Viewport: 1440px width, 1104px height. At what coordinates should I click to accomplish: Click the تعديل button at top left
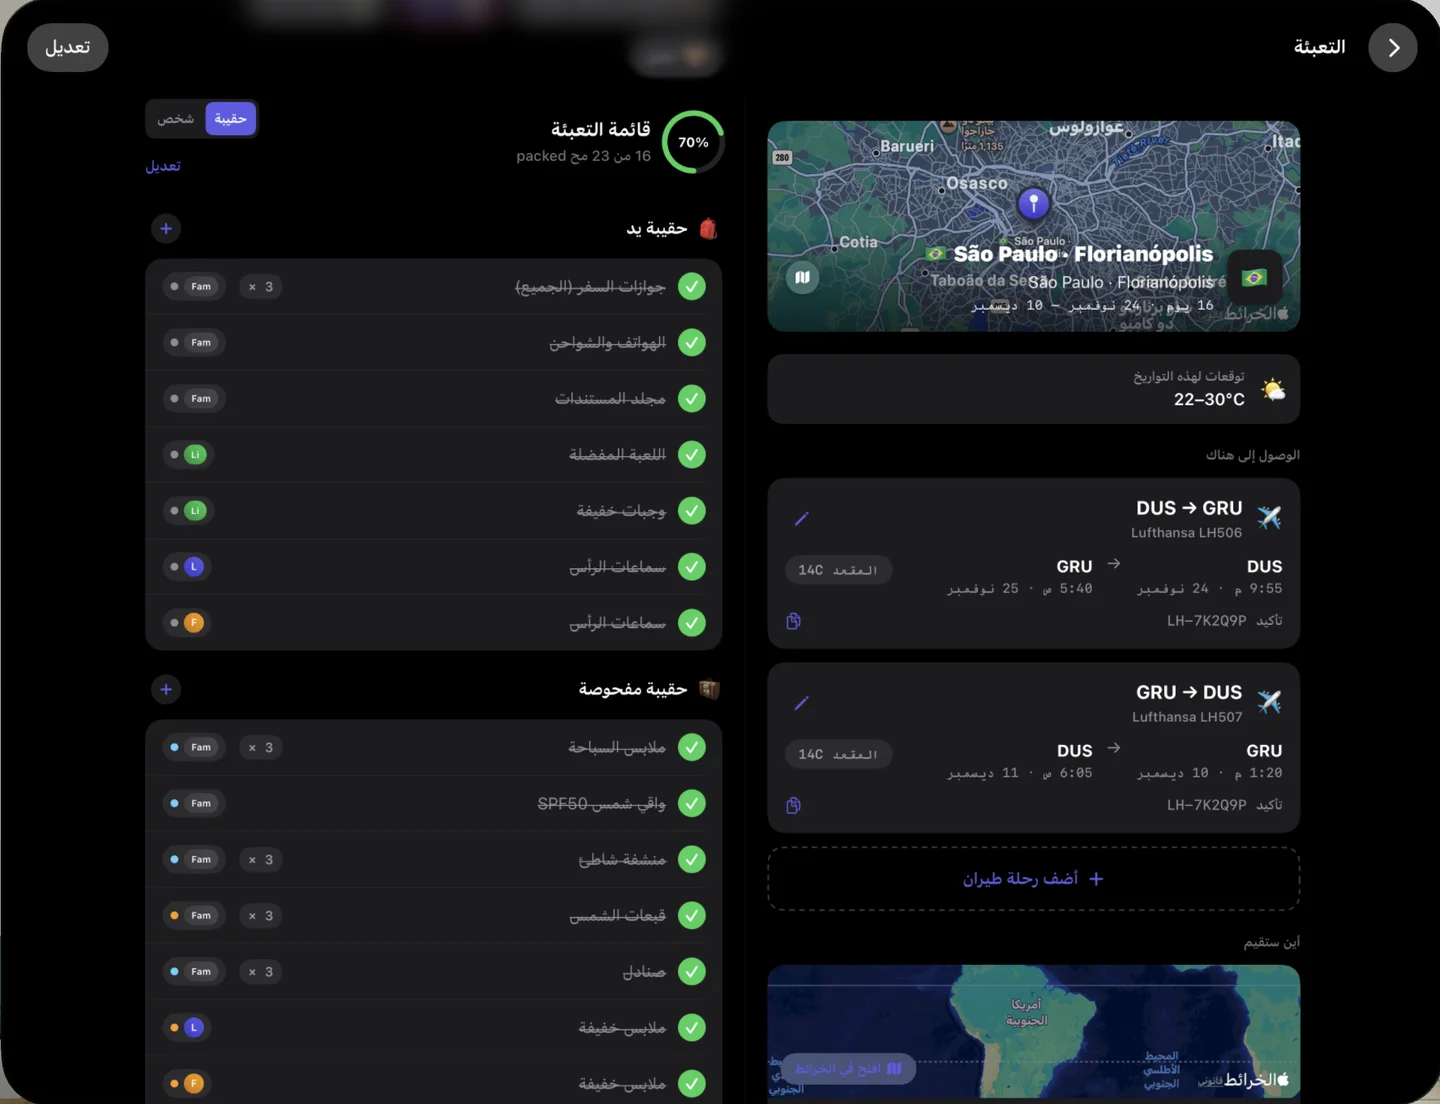(68, 47)
